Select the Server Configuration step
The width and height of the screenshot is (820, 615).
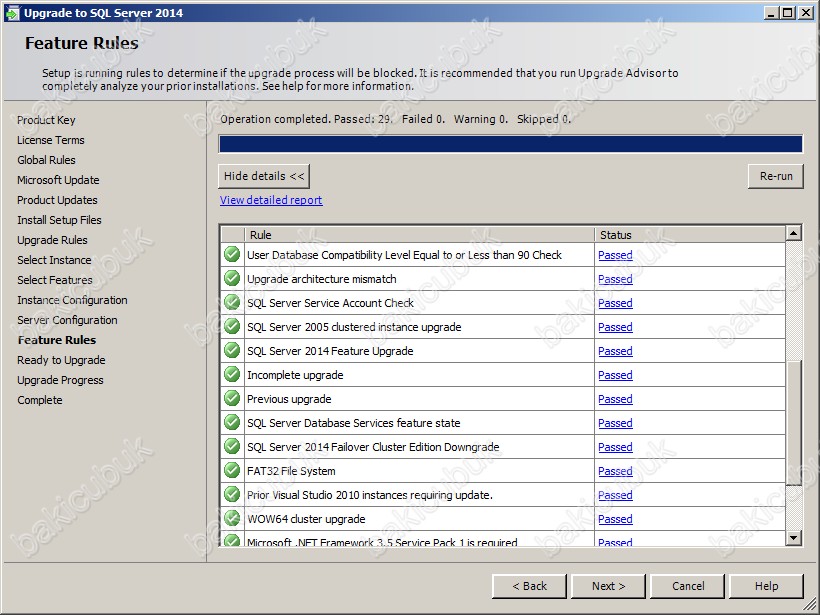click(x=67, y=320)
